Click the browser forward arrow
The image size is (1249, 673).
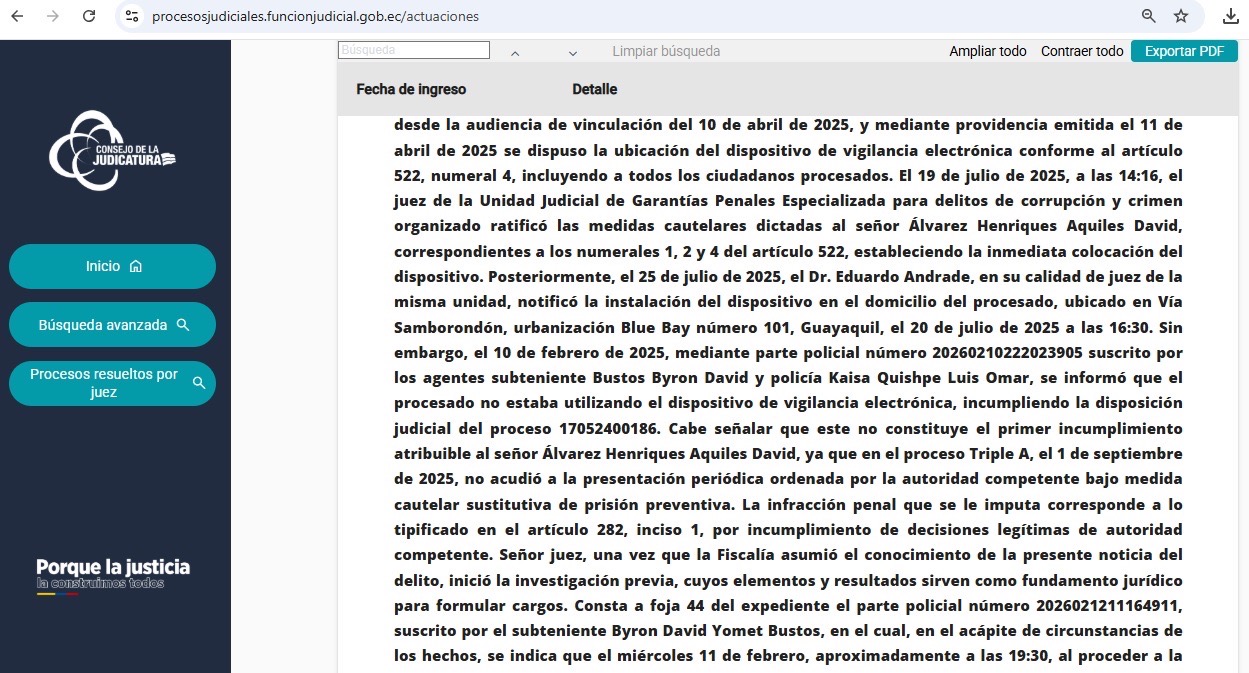pyautogui.click(x=53, y=16)
